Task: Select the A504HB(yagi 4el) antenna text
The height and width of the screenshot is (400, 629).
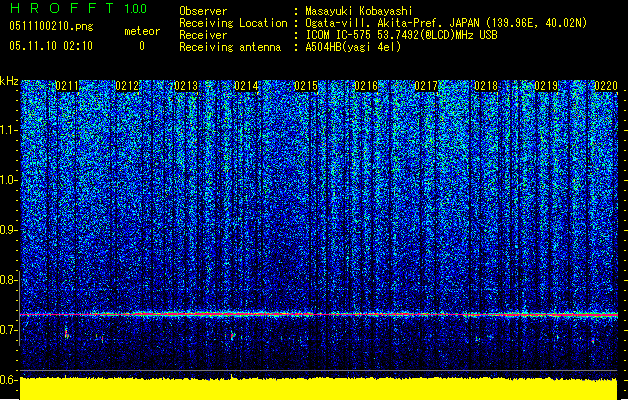Action: click(353, 47)
